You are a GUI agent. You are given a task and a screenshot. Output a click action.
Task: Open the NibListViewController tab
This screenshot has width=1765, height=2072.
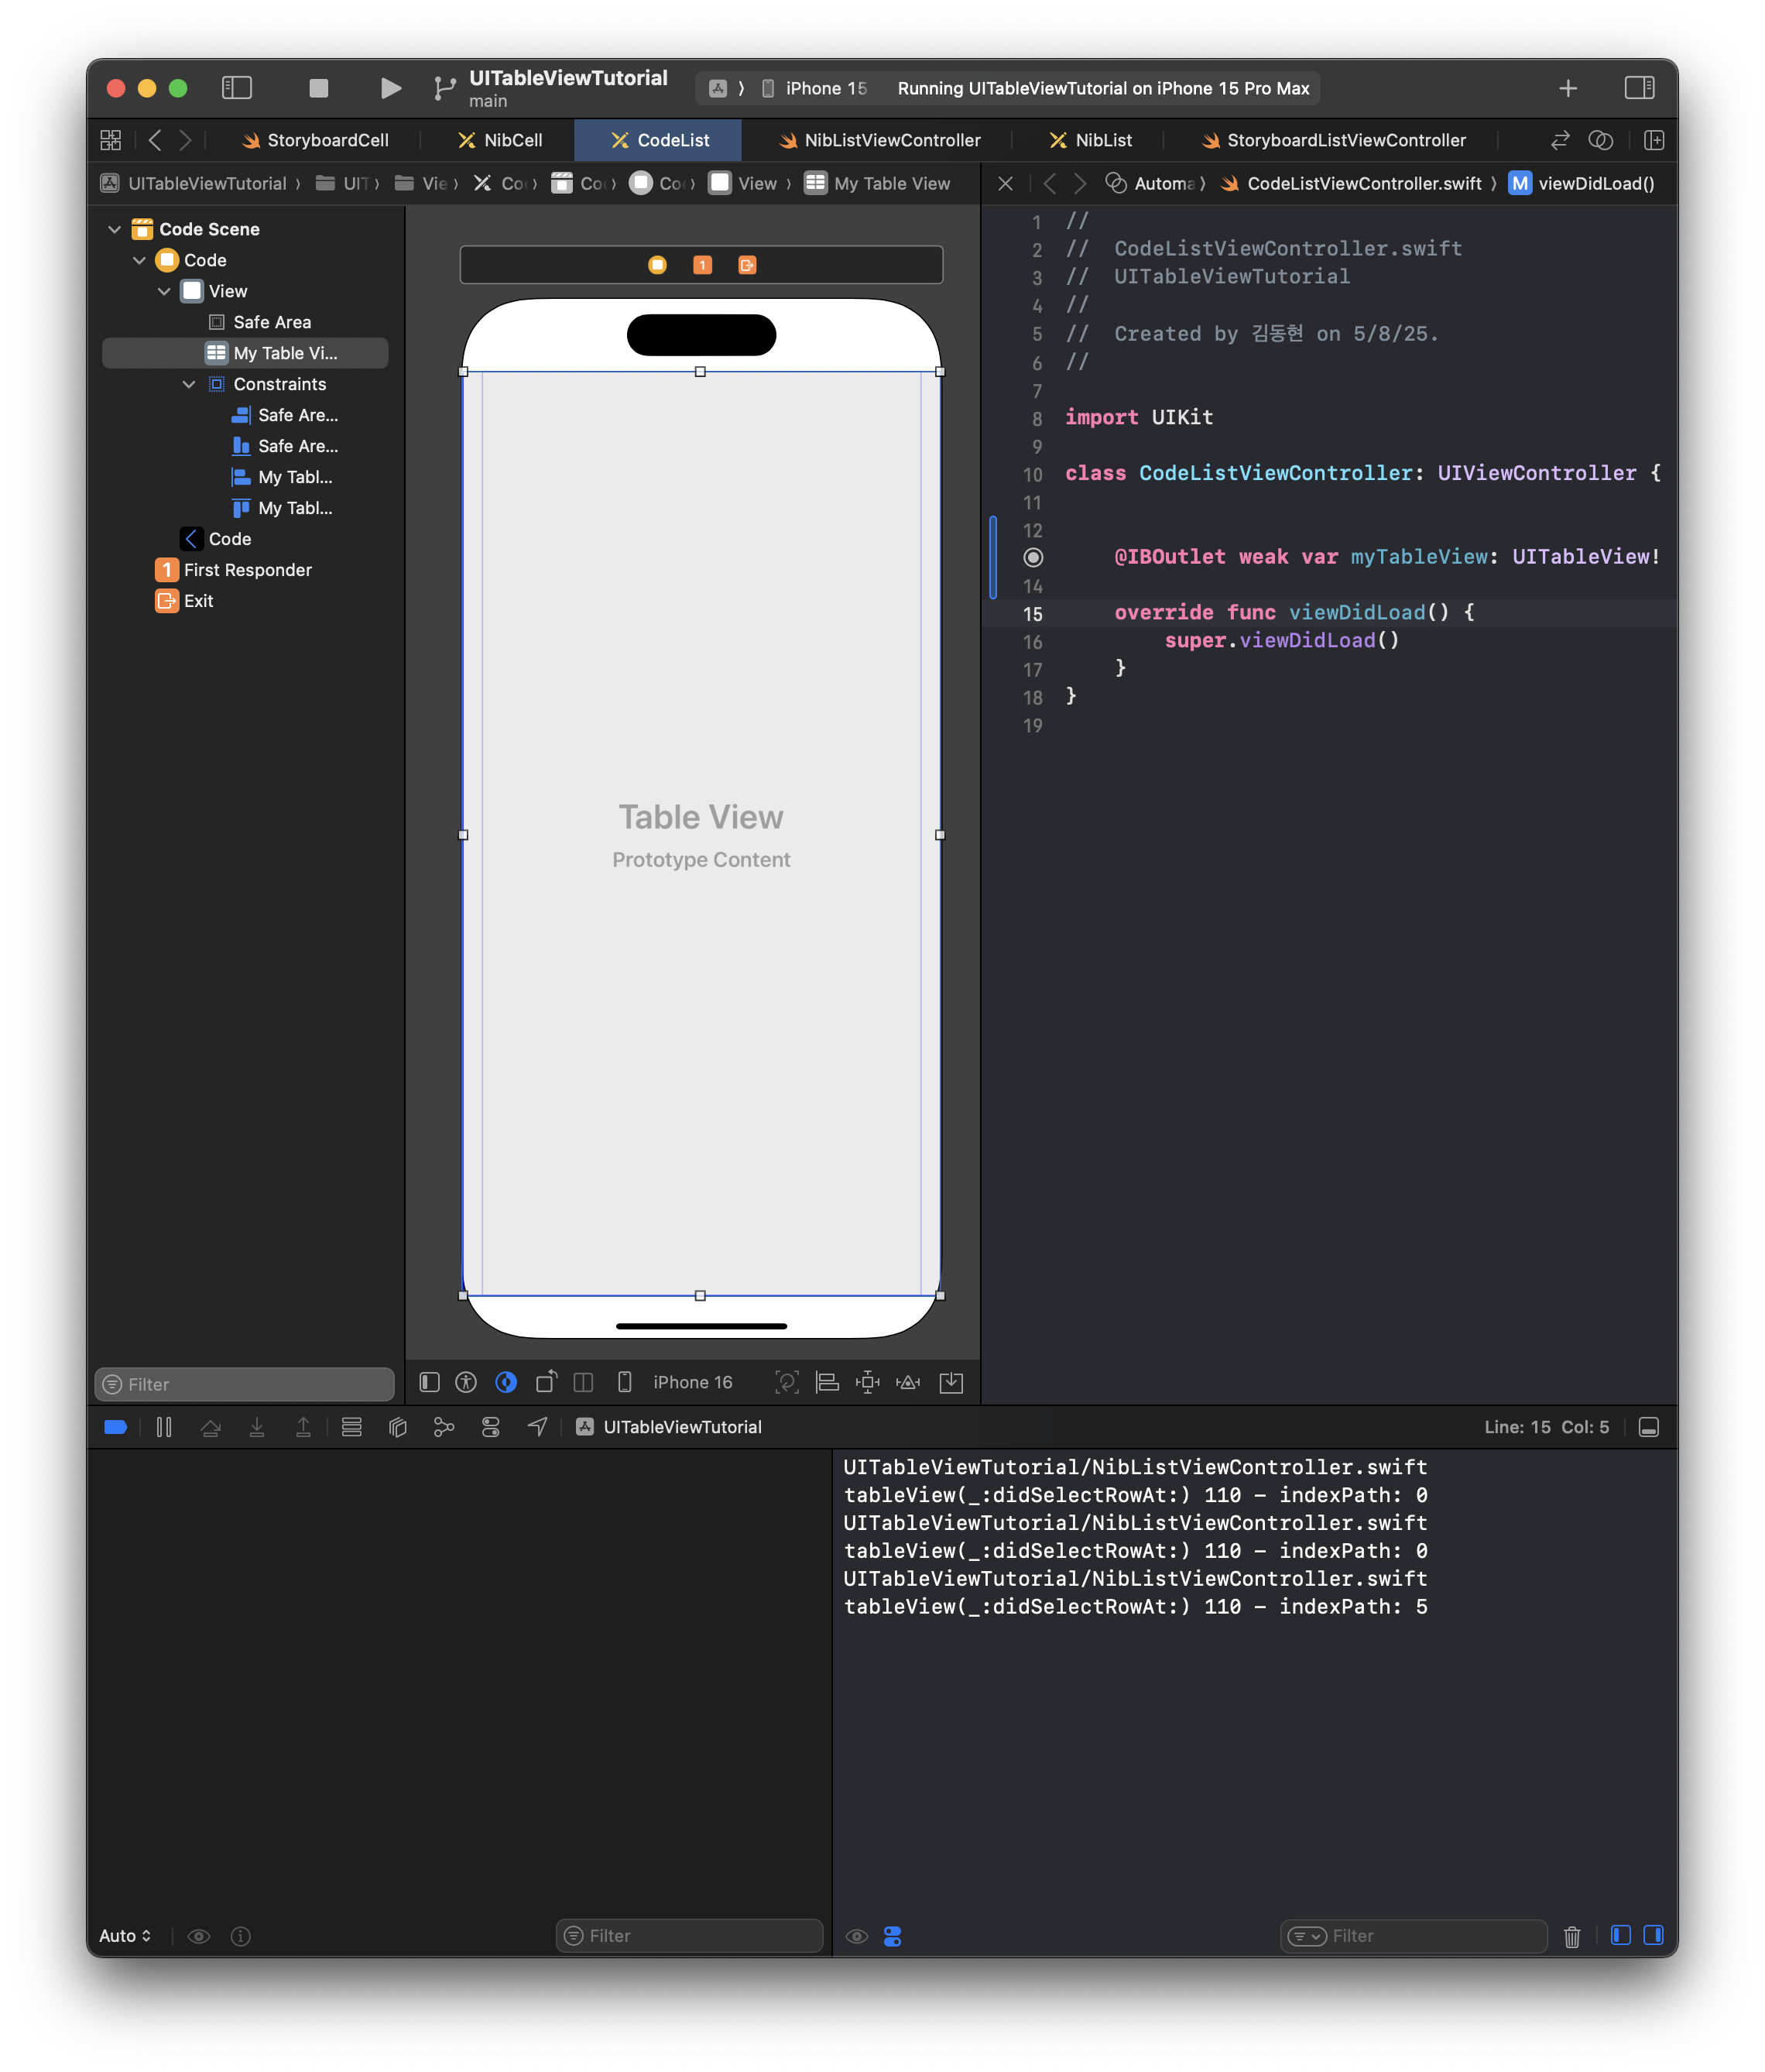879,140
